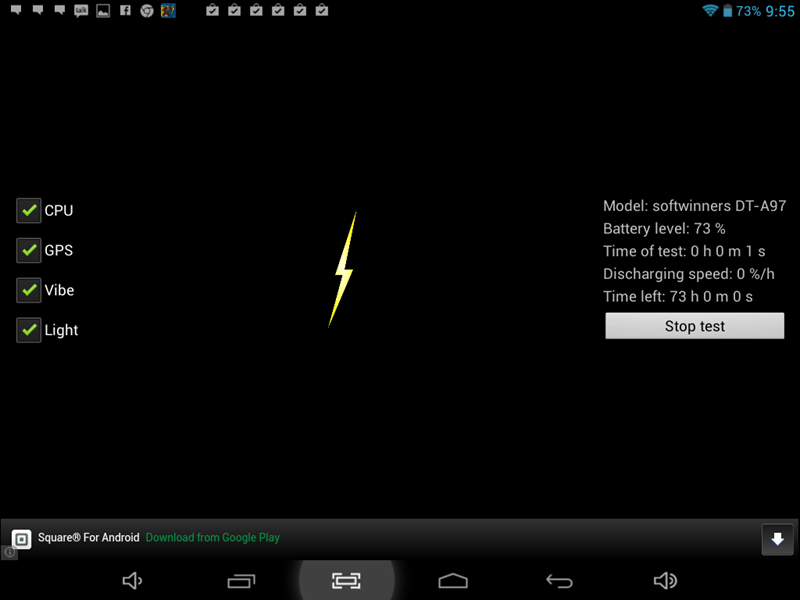800x600 pixels.
Task: Open the recent apps navigation icon
Action: pos(241,581)
